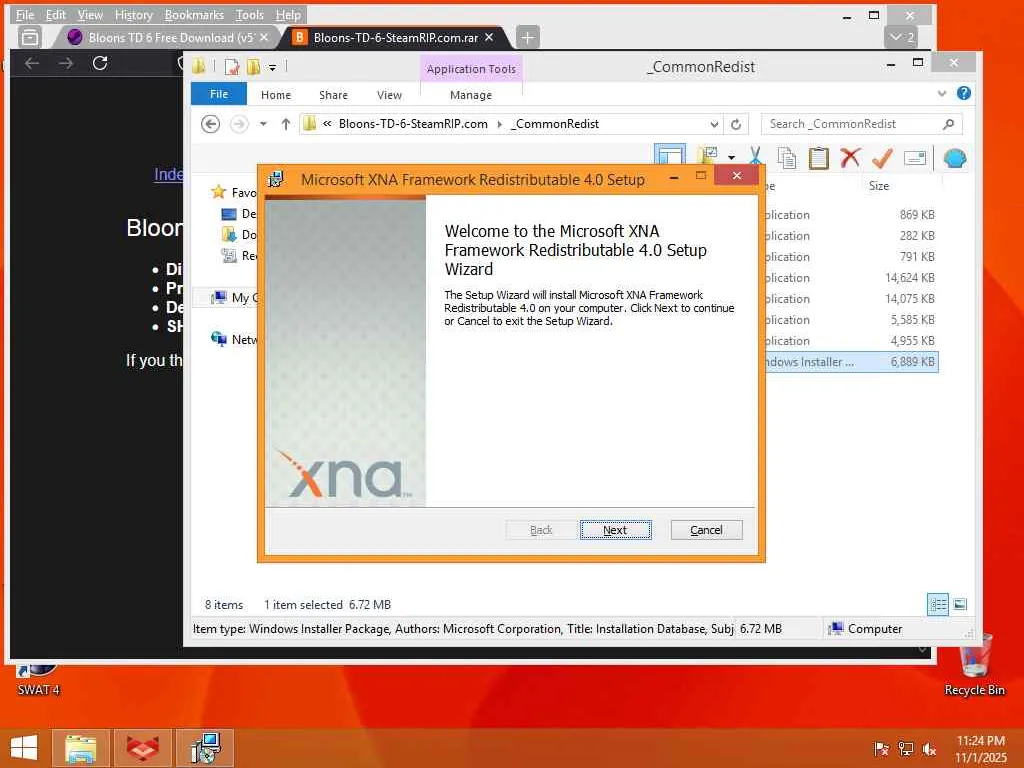Click the XNA installer title bar icon
Viewport: 1024px width, 768px height.
[x=276, y=179]
